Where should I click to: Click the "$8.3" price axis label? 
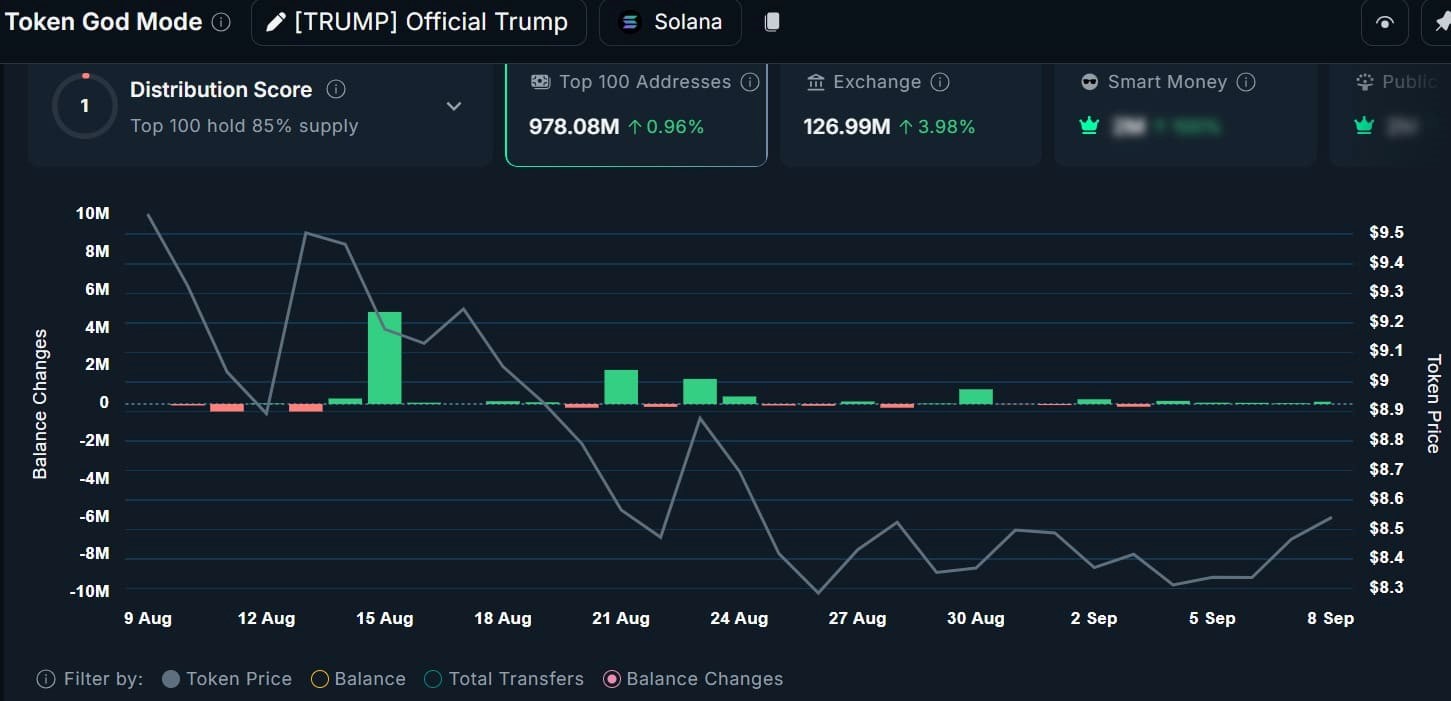1387,587
